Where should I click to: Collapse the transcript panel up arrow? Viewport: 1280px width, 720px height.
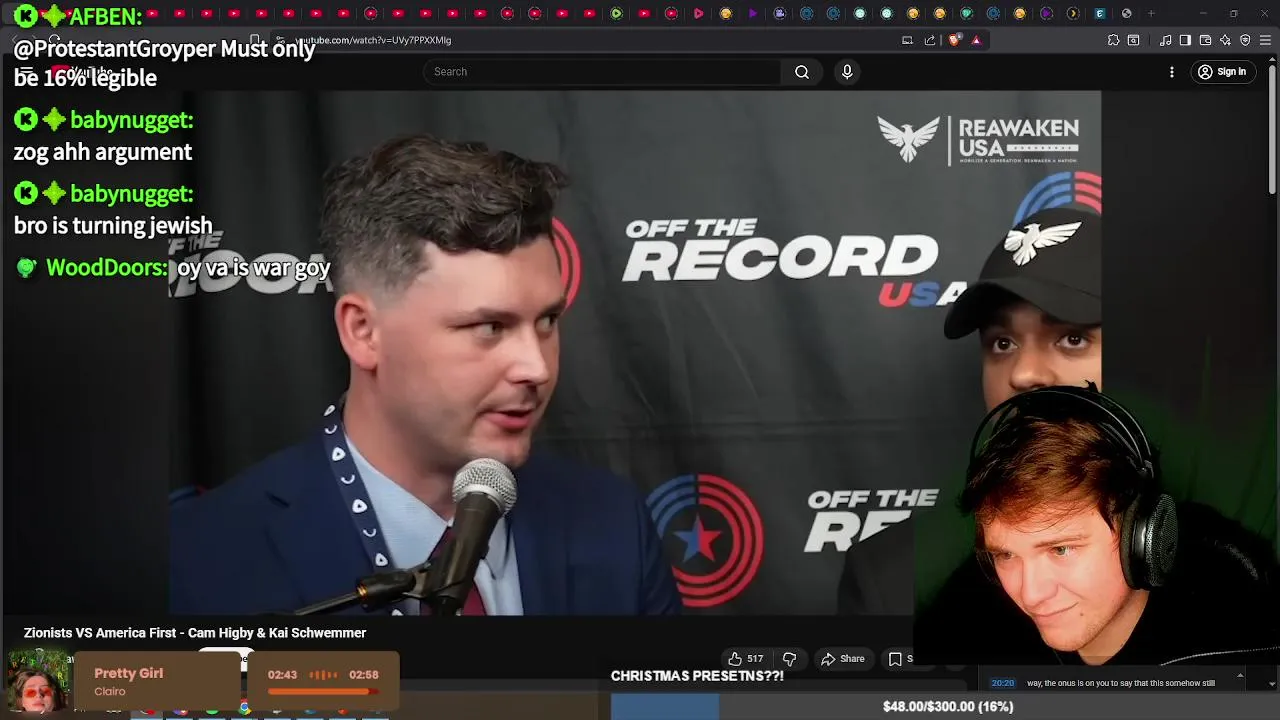[x=1240, y=676]
